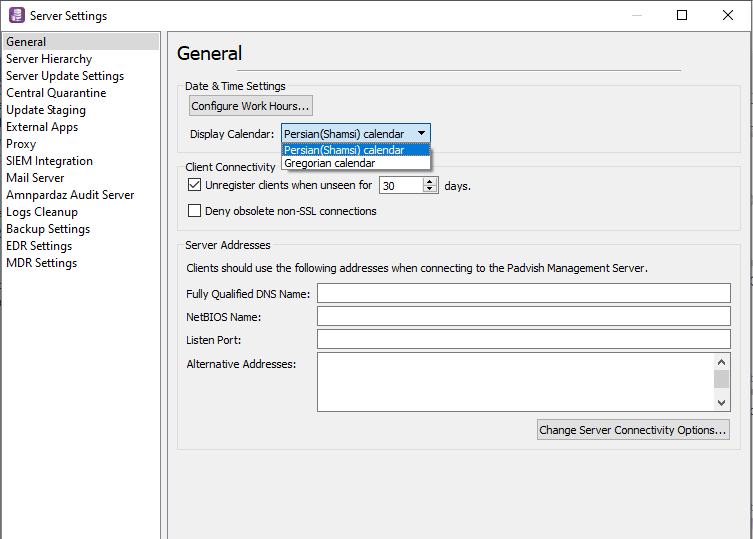The width and height of the screenshot is (753, 539).
Task: Close the Server Settings window
Action: [728, 15]
